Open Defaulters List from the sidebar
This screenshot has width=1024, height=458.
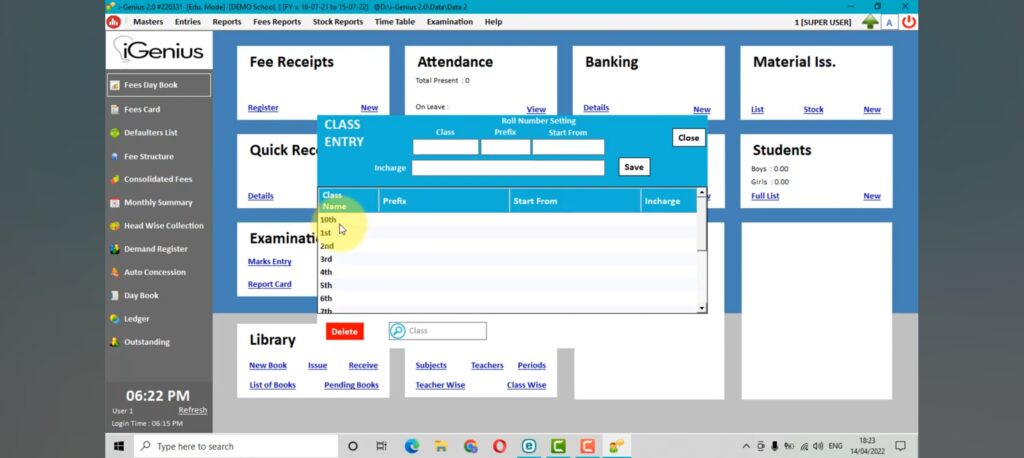click(115, 133)
